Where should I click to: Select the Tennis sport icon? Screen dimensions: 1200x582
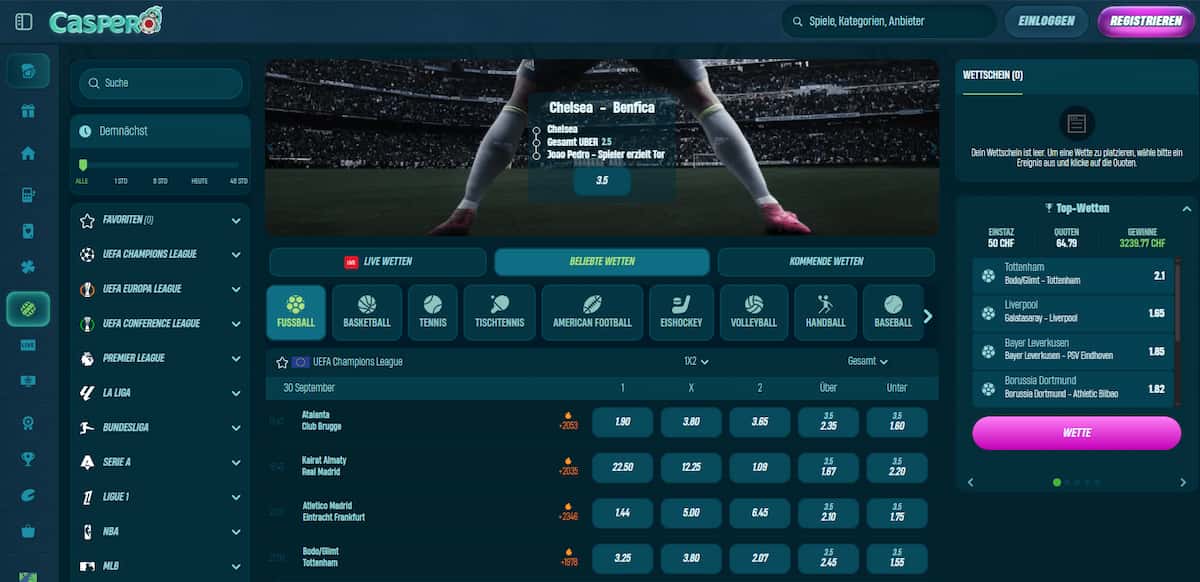click(x=433, y=312)
